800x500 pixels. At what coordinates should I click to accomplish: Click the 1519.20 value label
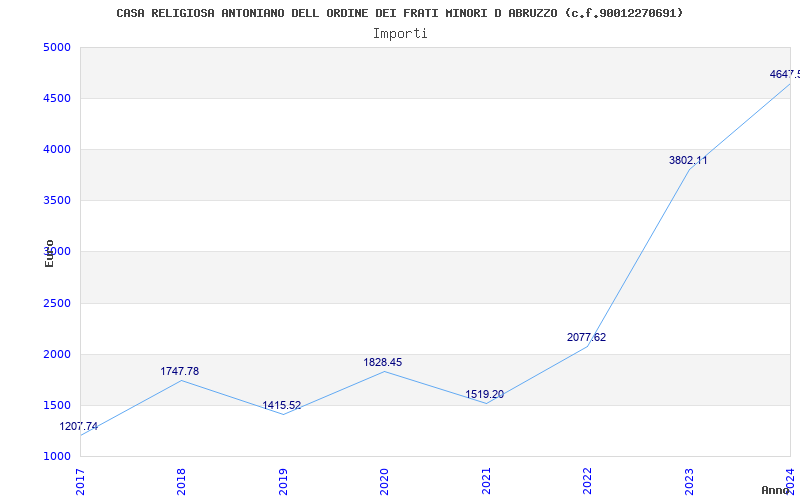(x=485, y=394)
